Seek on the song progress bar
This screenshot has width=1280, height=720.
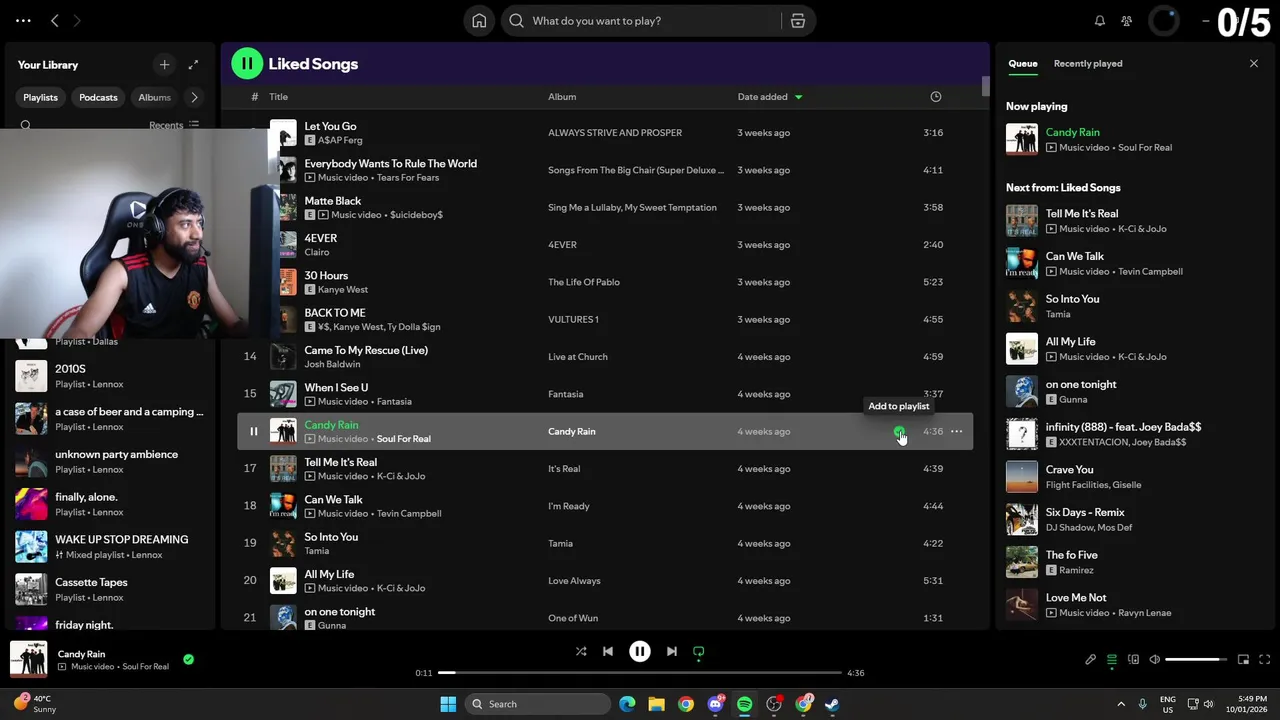[x=640, y=673]
